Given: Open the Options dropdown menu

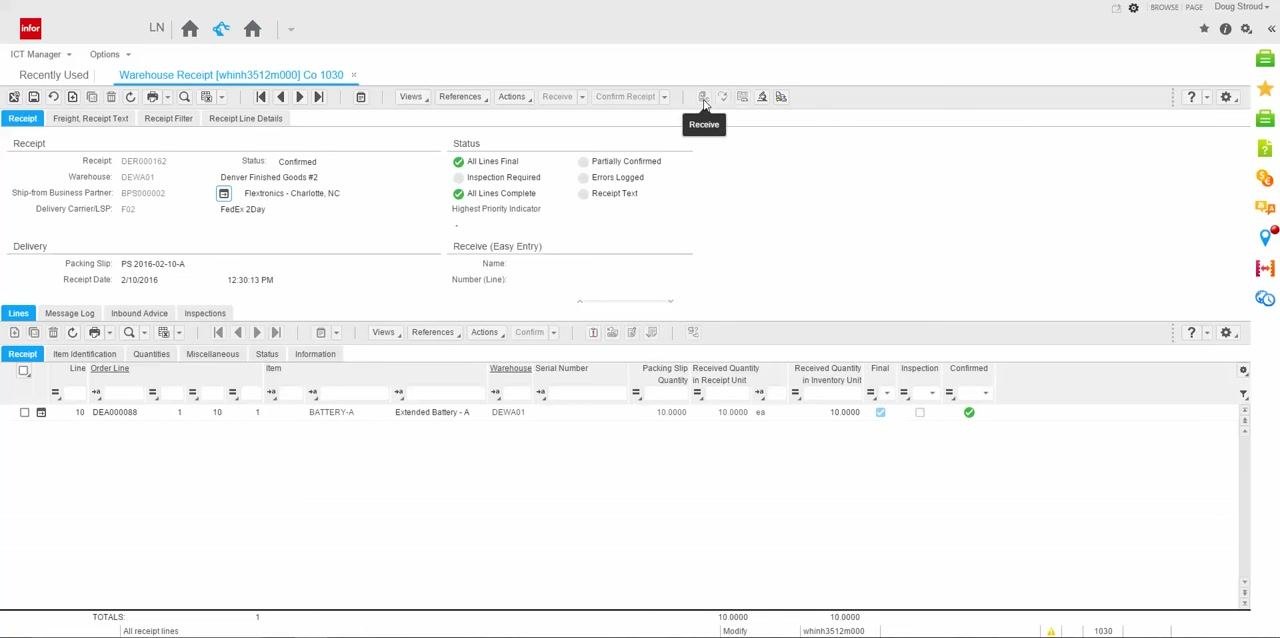Looking at the screenshot, I should [110, 54].
